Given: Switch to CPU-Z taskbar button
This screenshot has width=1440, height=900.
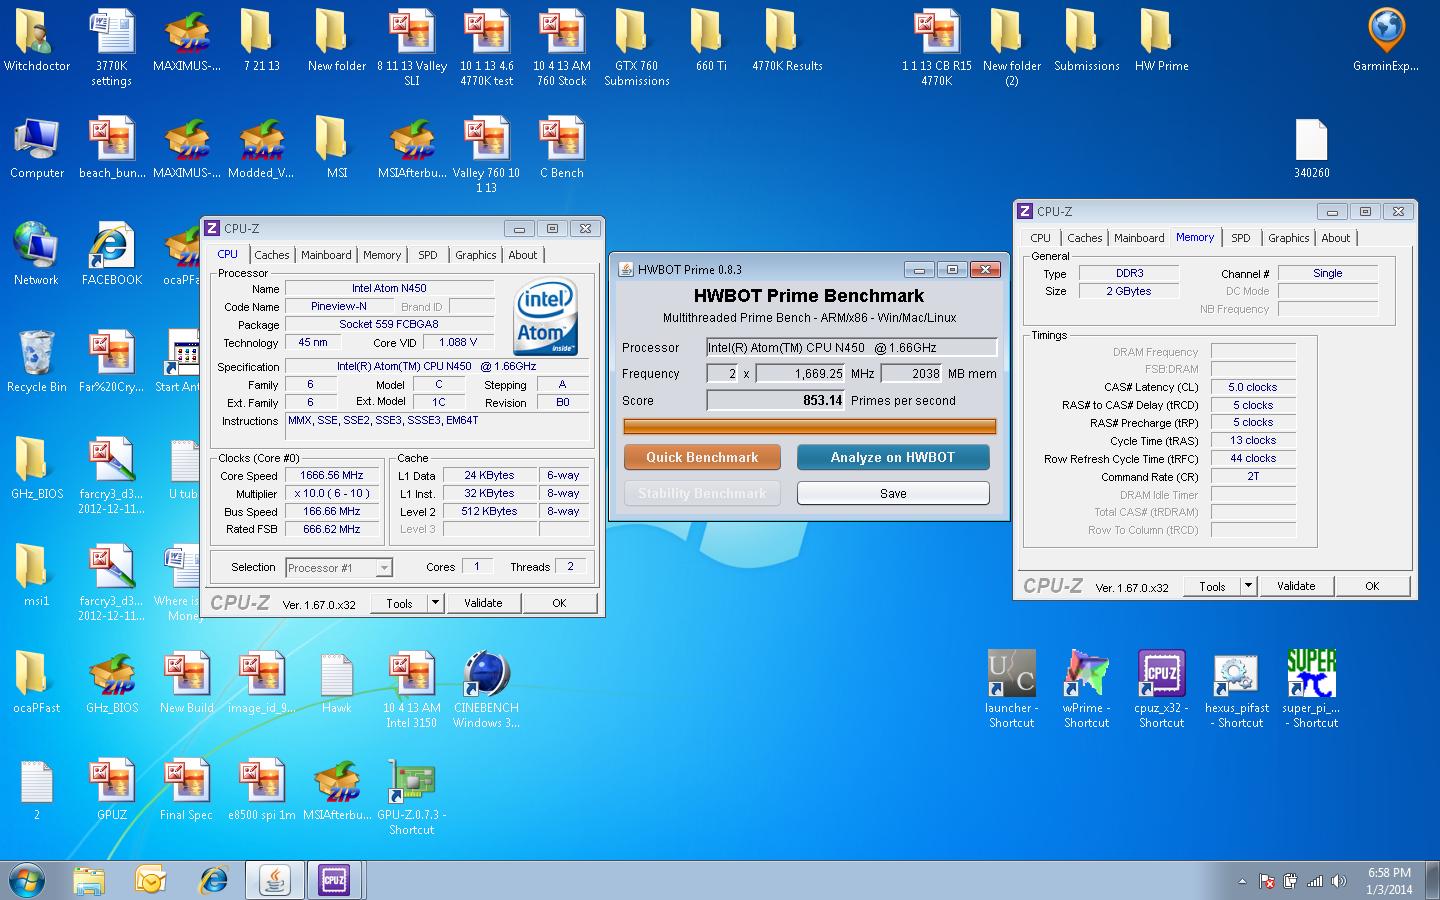Looking at the screenshot, I should tap(334, 880).
